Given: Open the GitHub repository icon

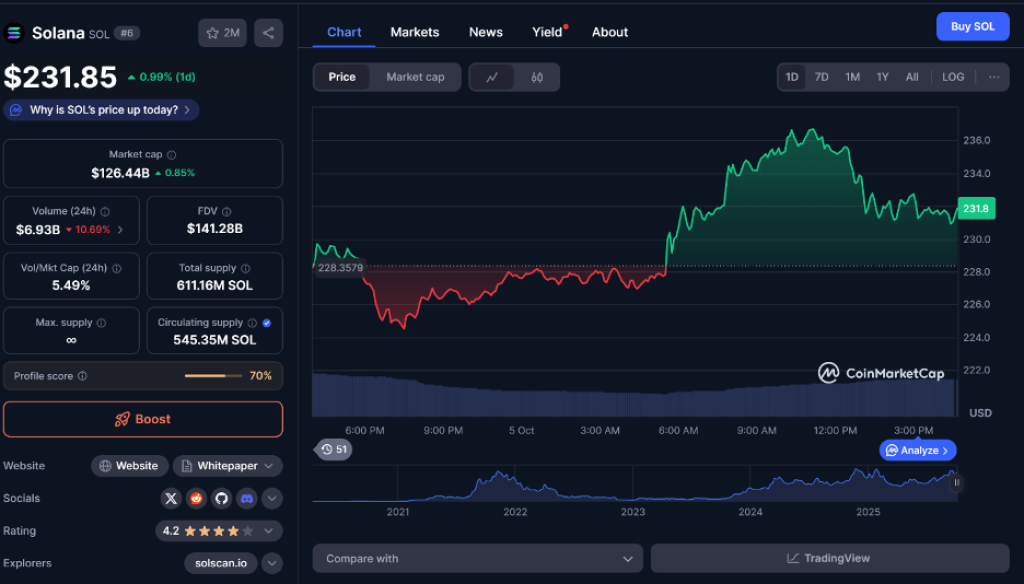Looking at the screenshot, I should 221,498.
